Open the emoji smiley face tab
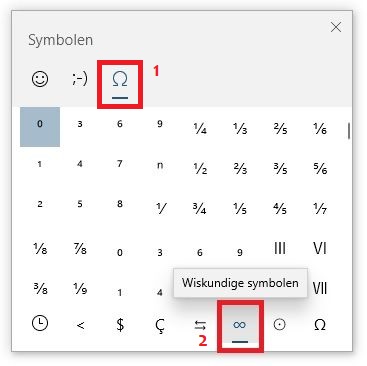Image resolution: width=367 pixels, height=366 pixels. (40, 79)
